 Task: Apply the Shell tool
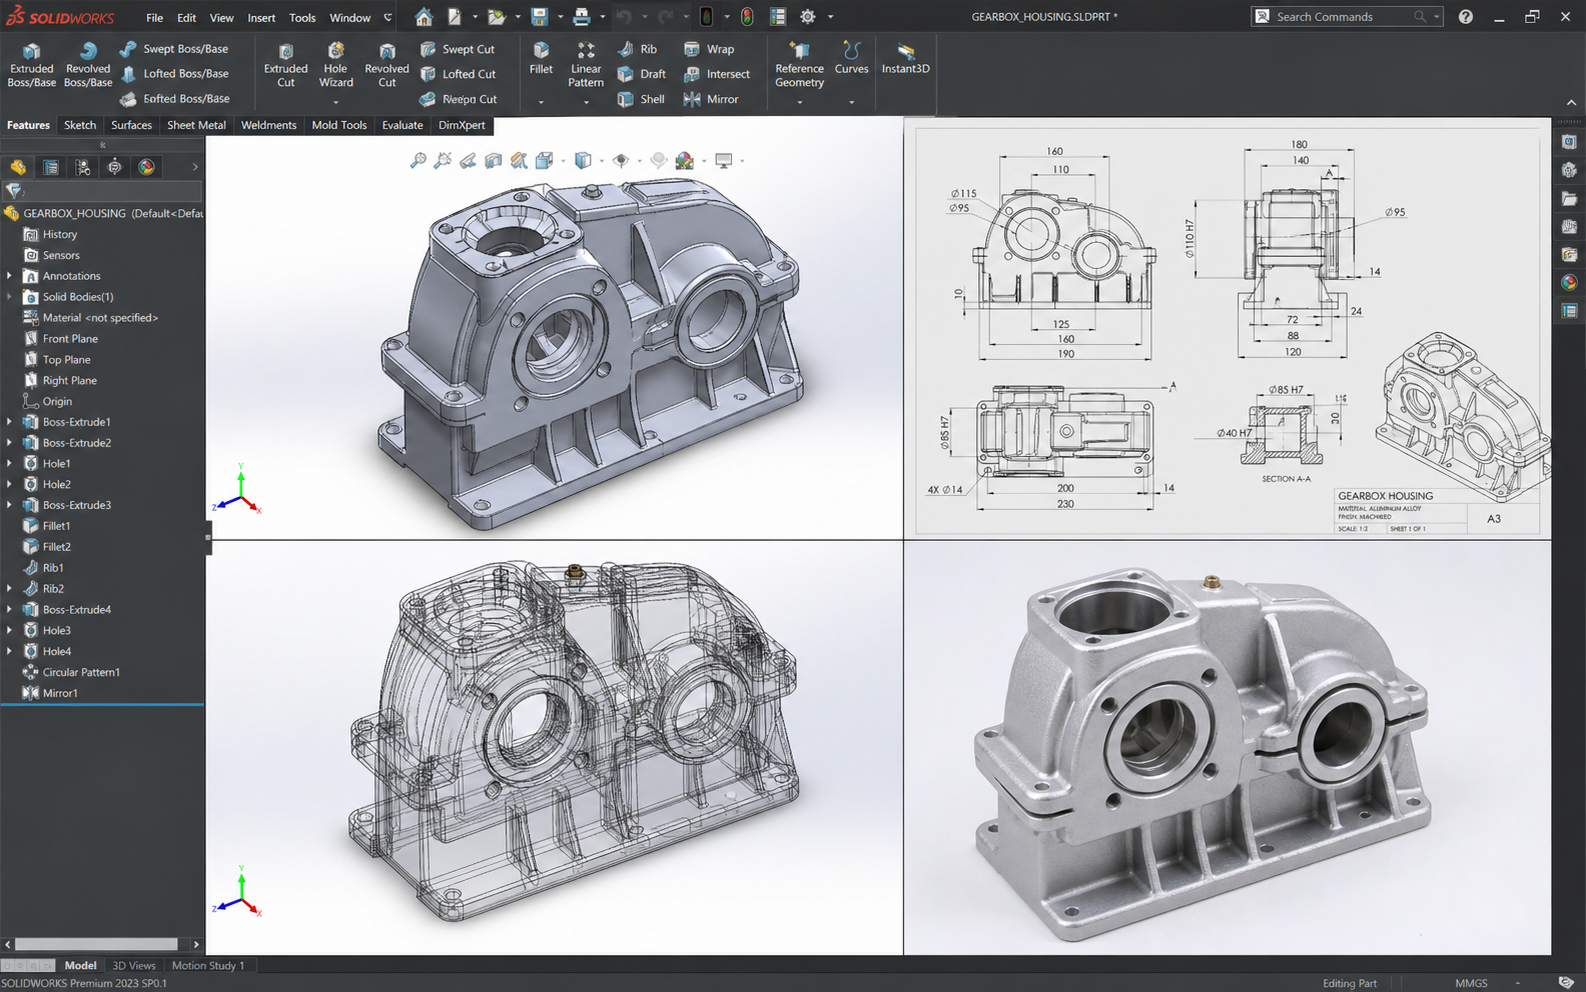641,99
